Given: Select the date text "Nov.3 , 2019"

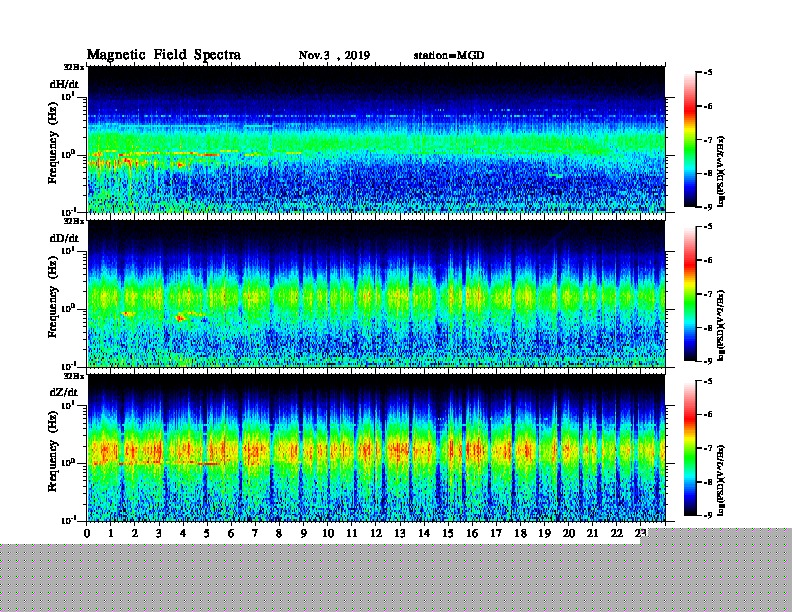Looking at the screenshot, I should 334,56.
